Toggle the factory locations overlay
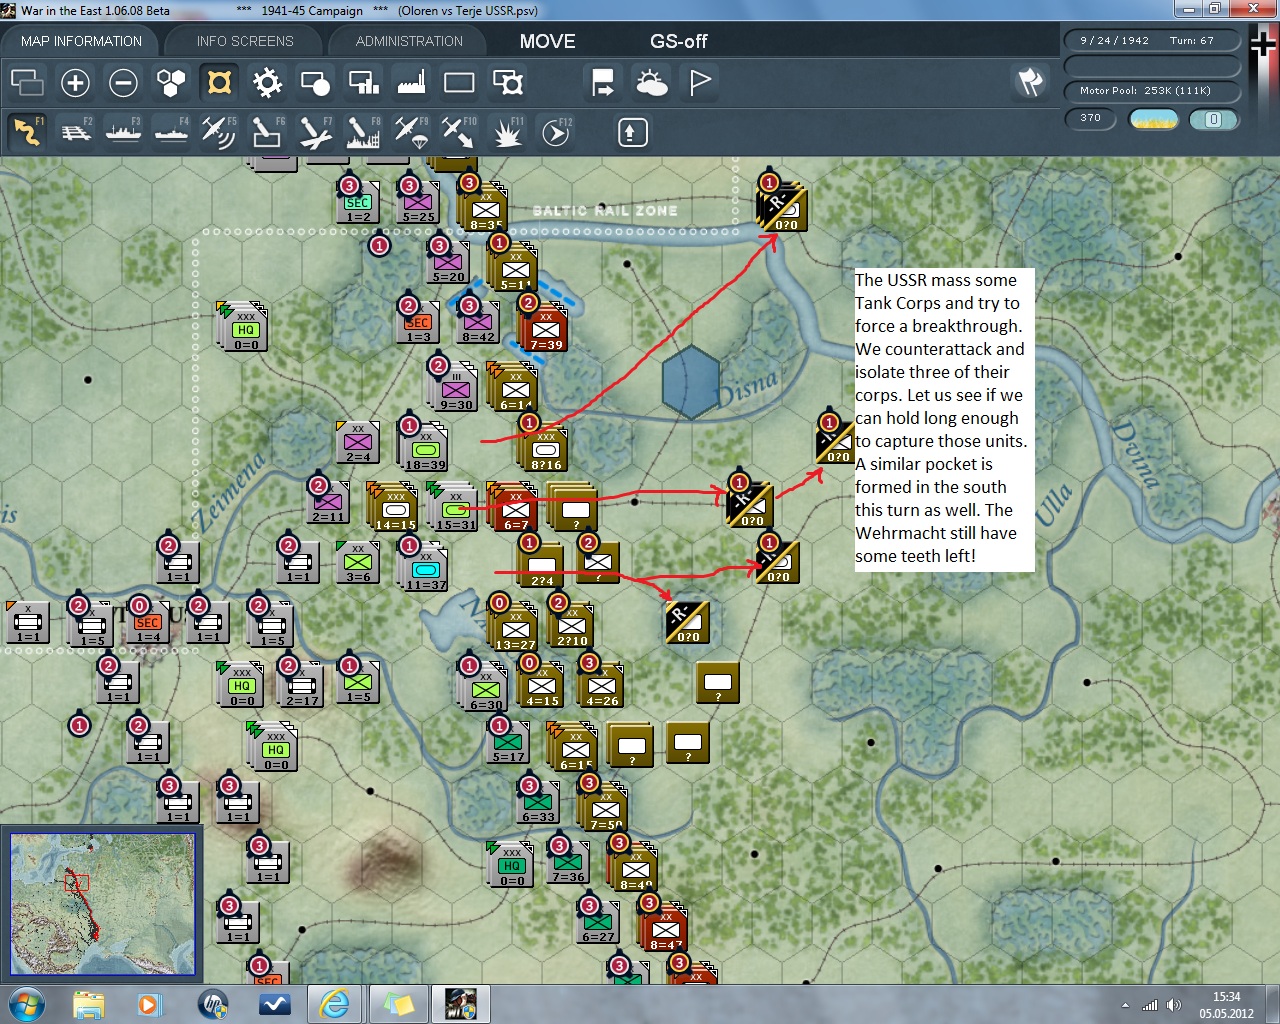Viewport: 1280px width, 1024px height. [x=411, y=82]
